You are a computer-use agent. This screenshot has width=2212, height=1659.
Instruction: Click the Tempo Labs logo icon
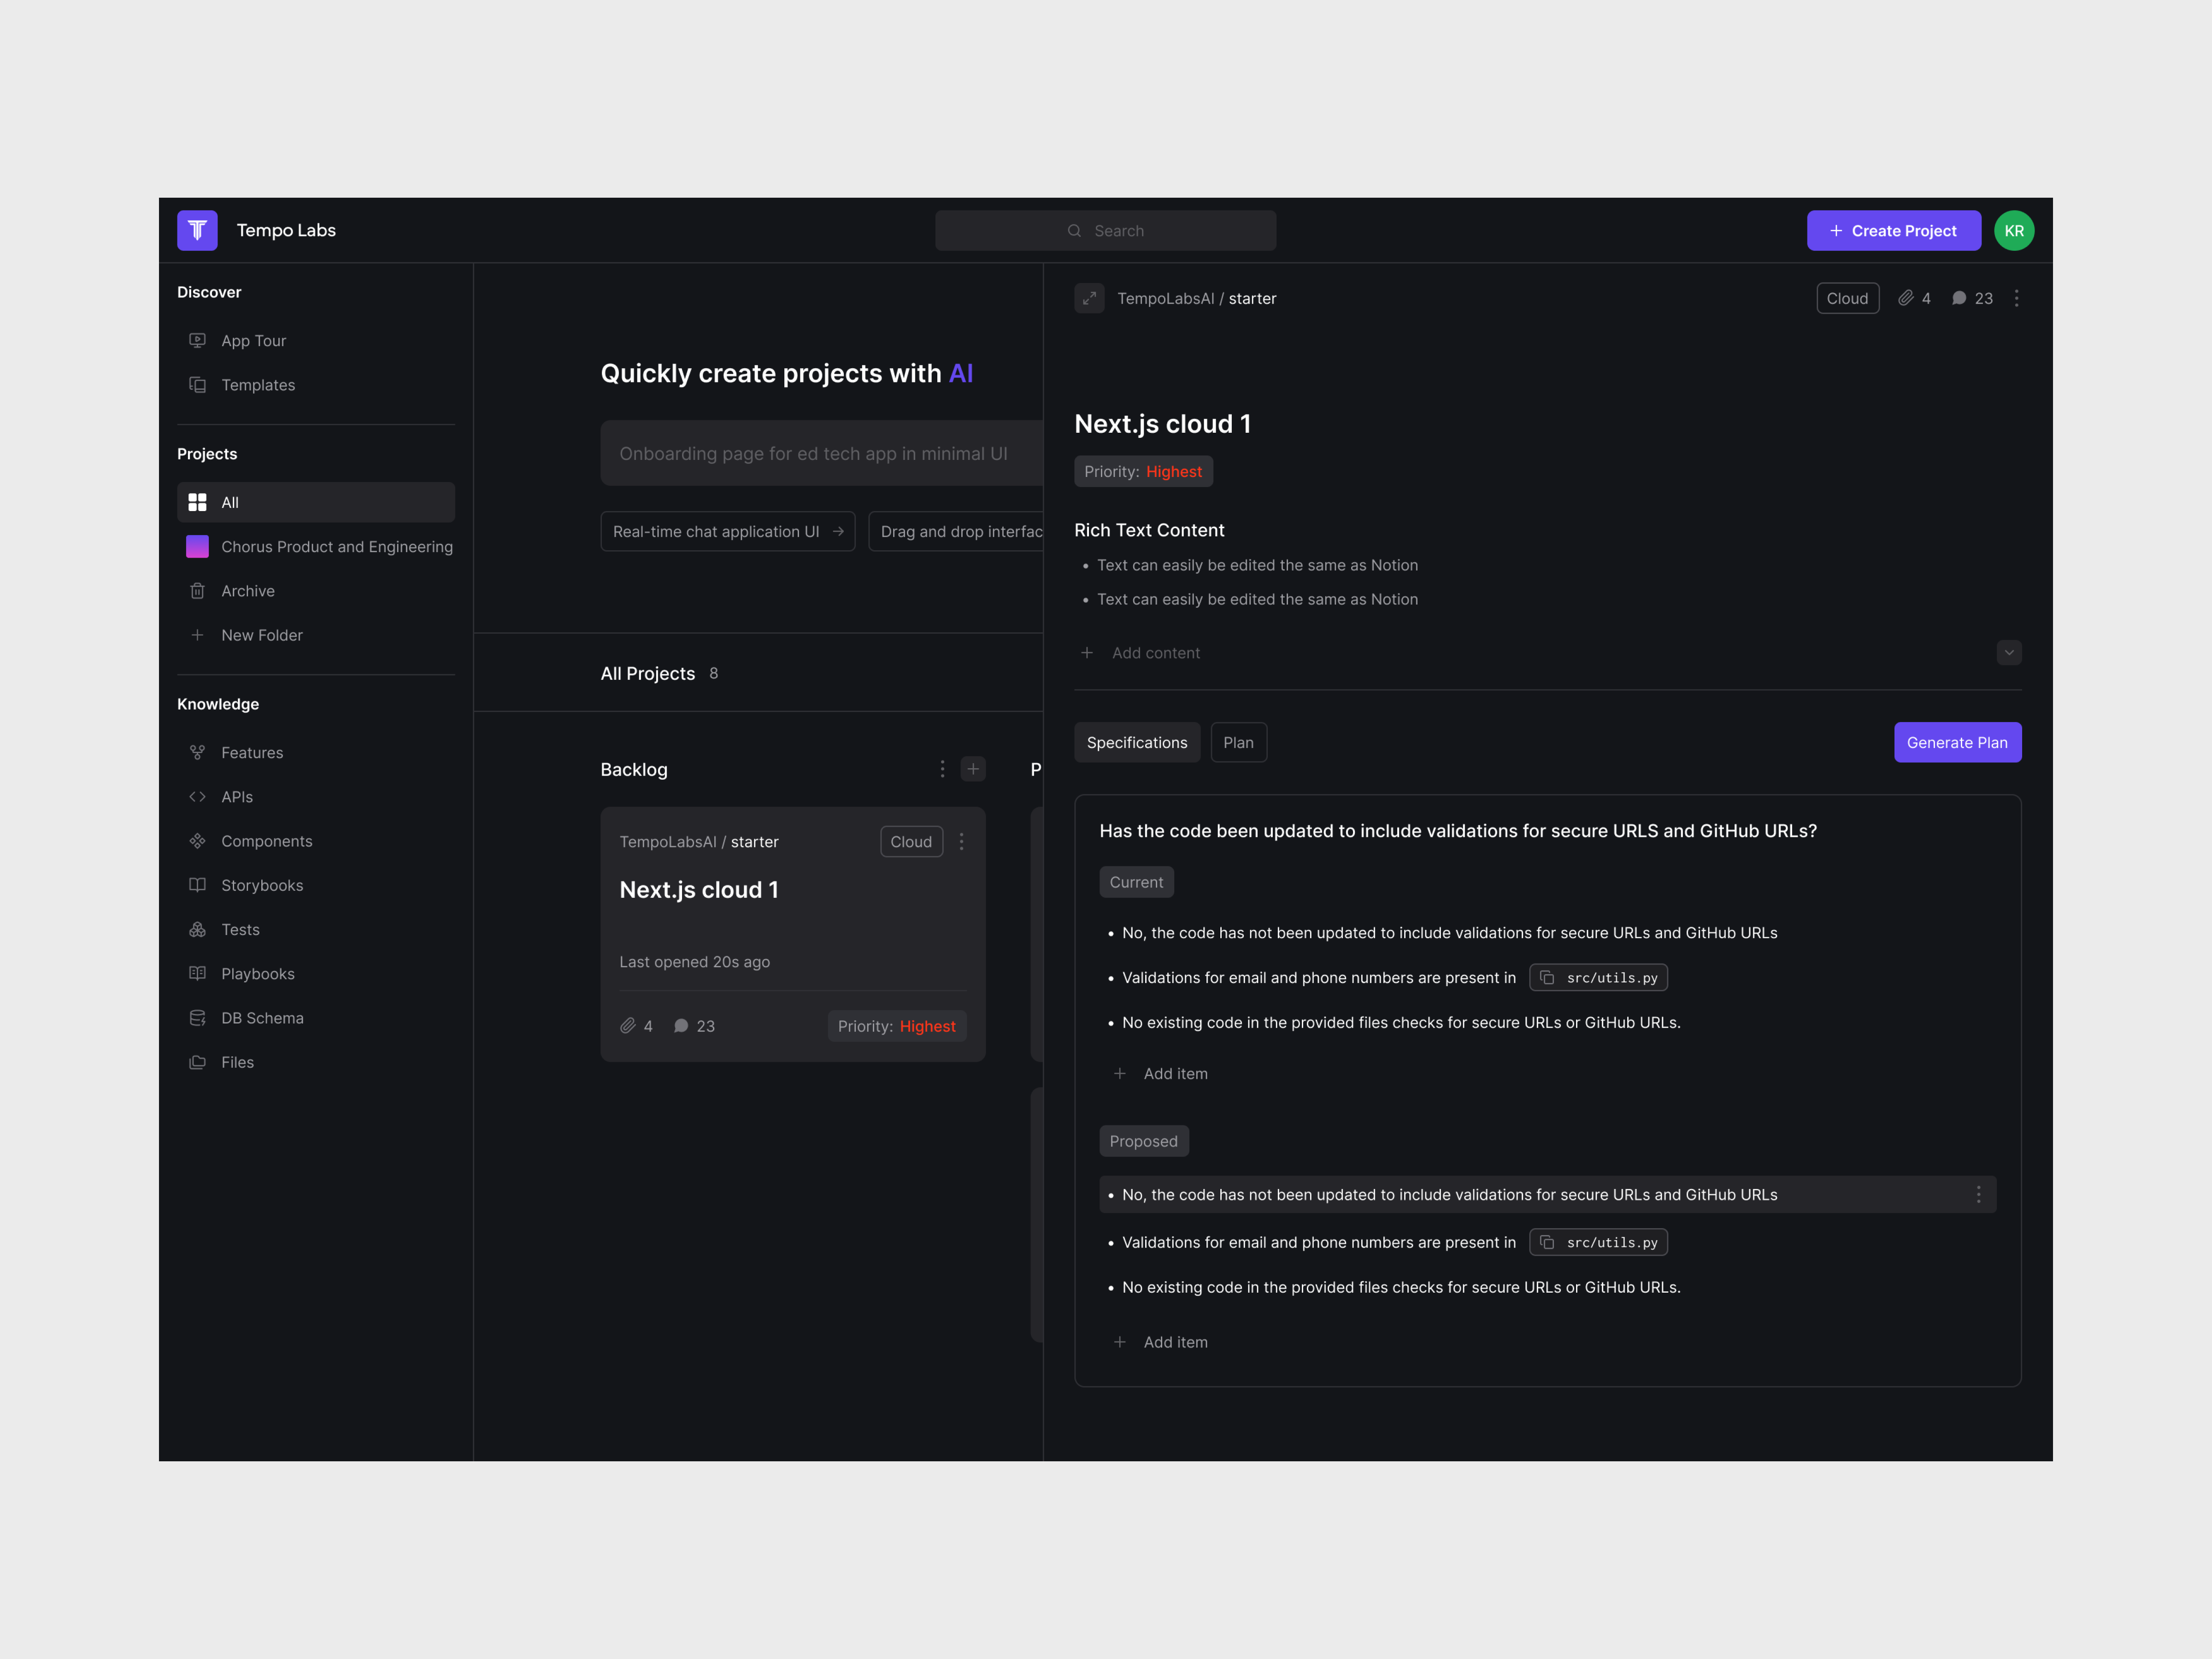pos(196,230)
